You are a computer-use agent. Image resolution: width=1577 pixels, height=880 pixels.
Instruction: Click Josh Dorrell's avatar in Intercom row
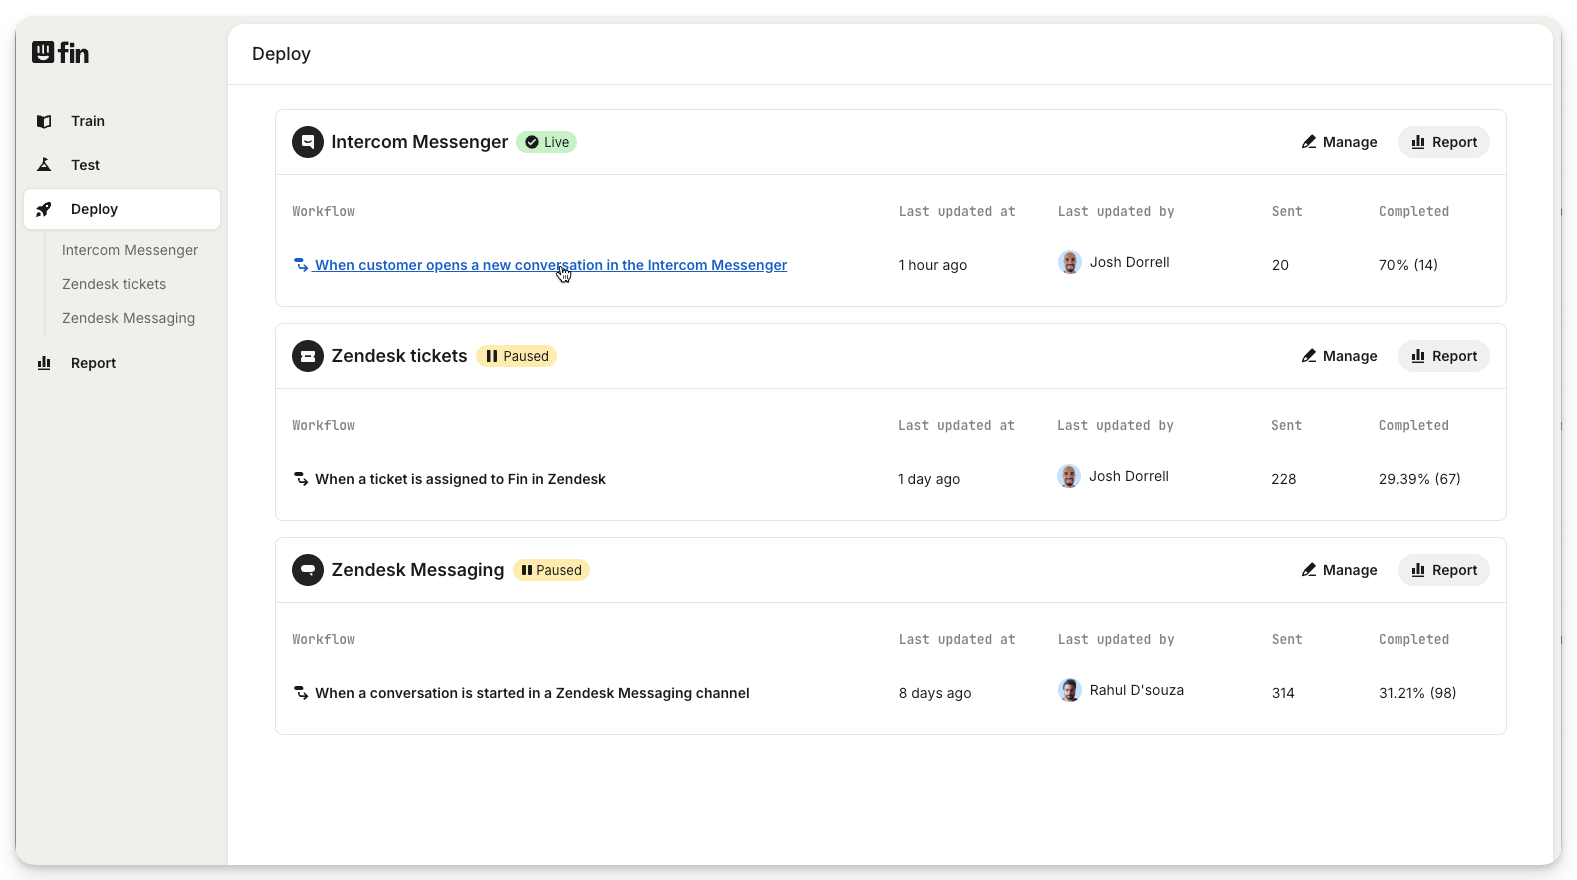[x=1070, y=262]
